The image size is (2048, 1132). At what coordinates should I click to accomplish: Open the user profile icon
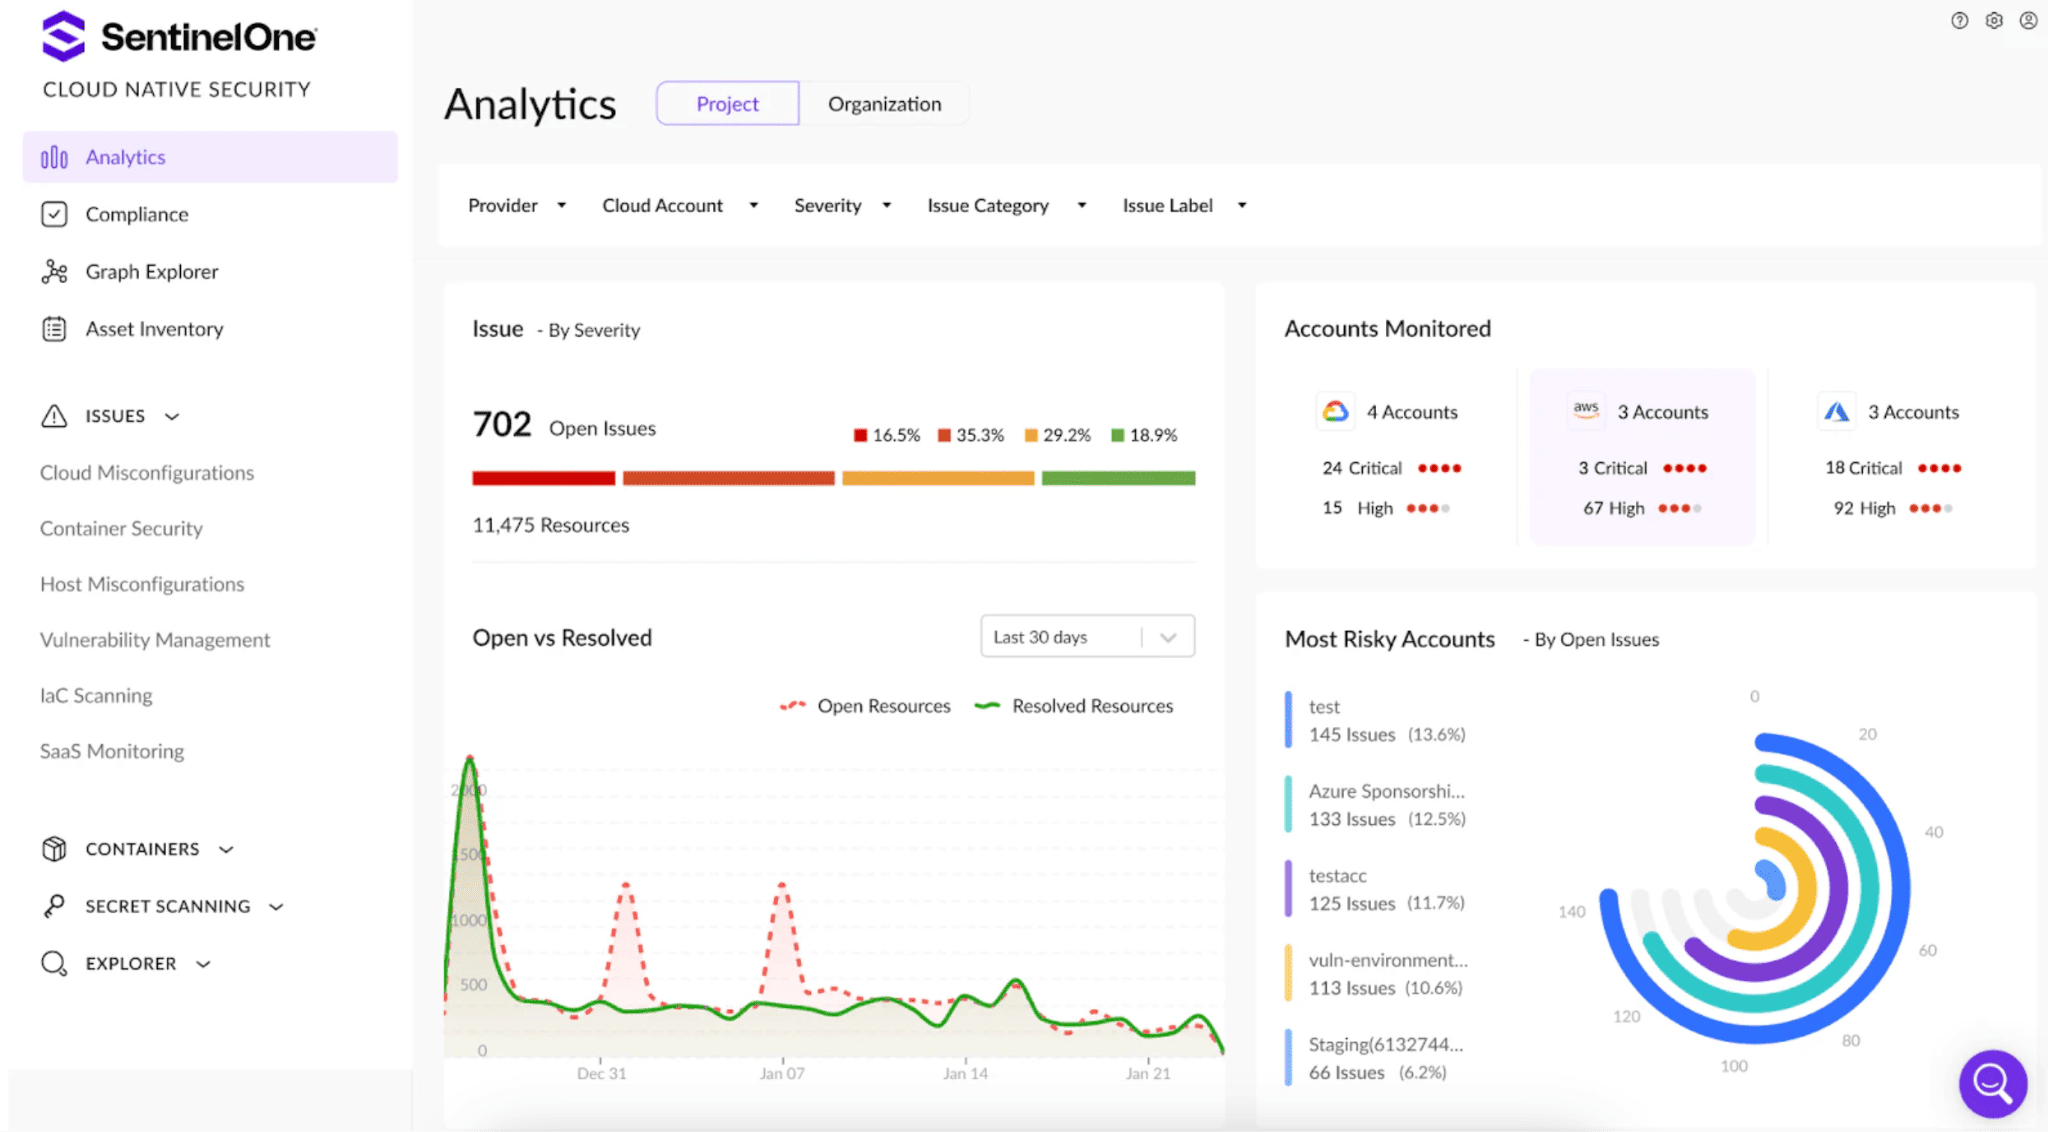(2028, 20)
